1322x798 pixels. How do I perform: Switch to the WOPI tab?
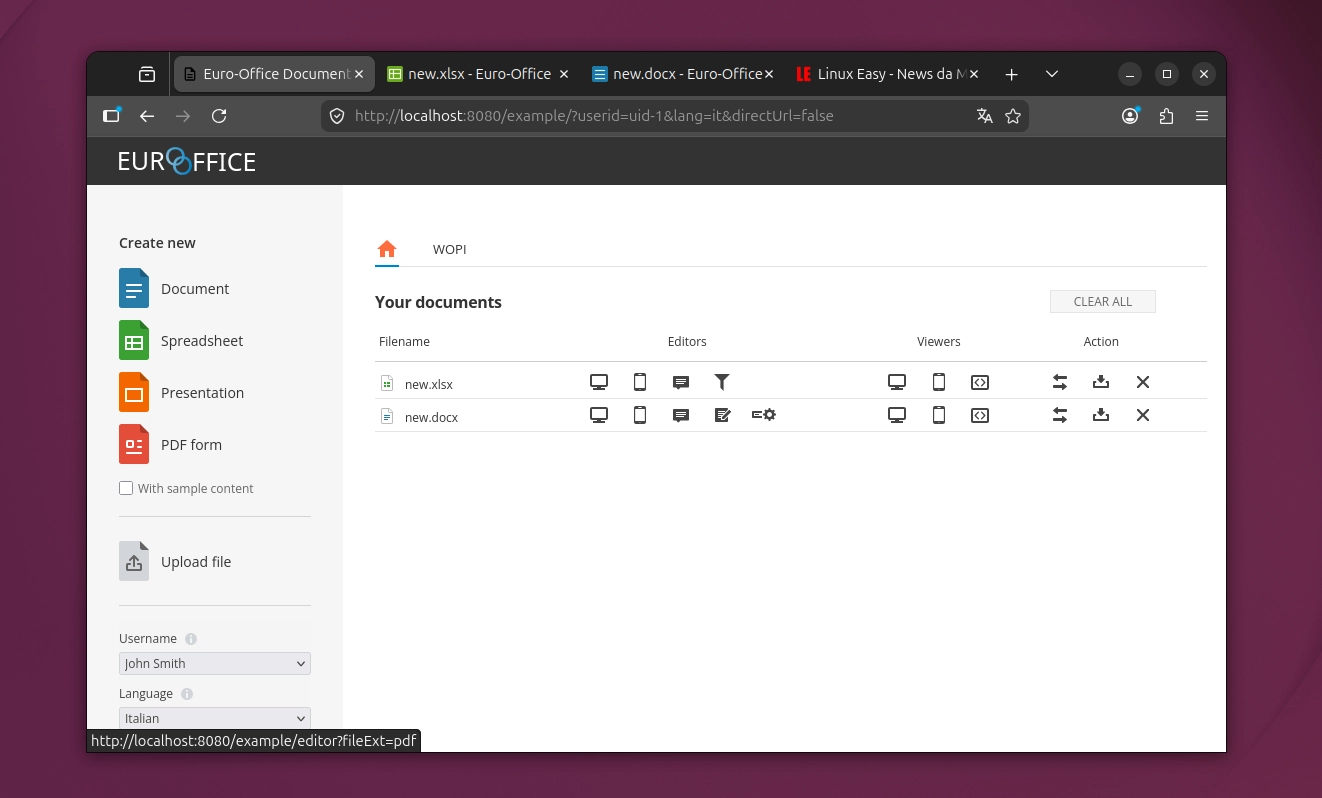[449, 249]
